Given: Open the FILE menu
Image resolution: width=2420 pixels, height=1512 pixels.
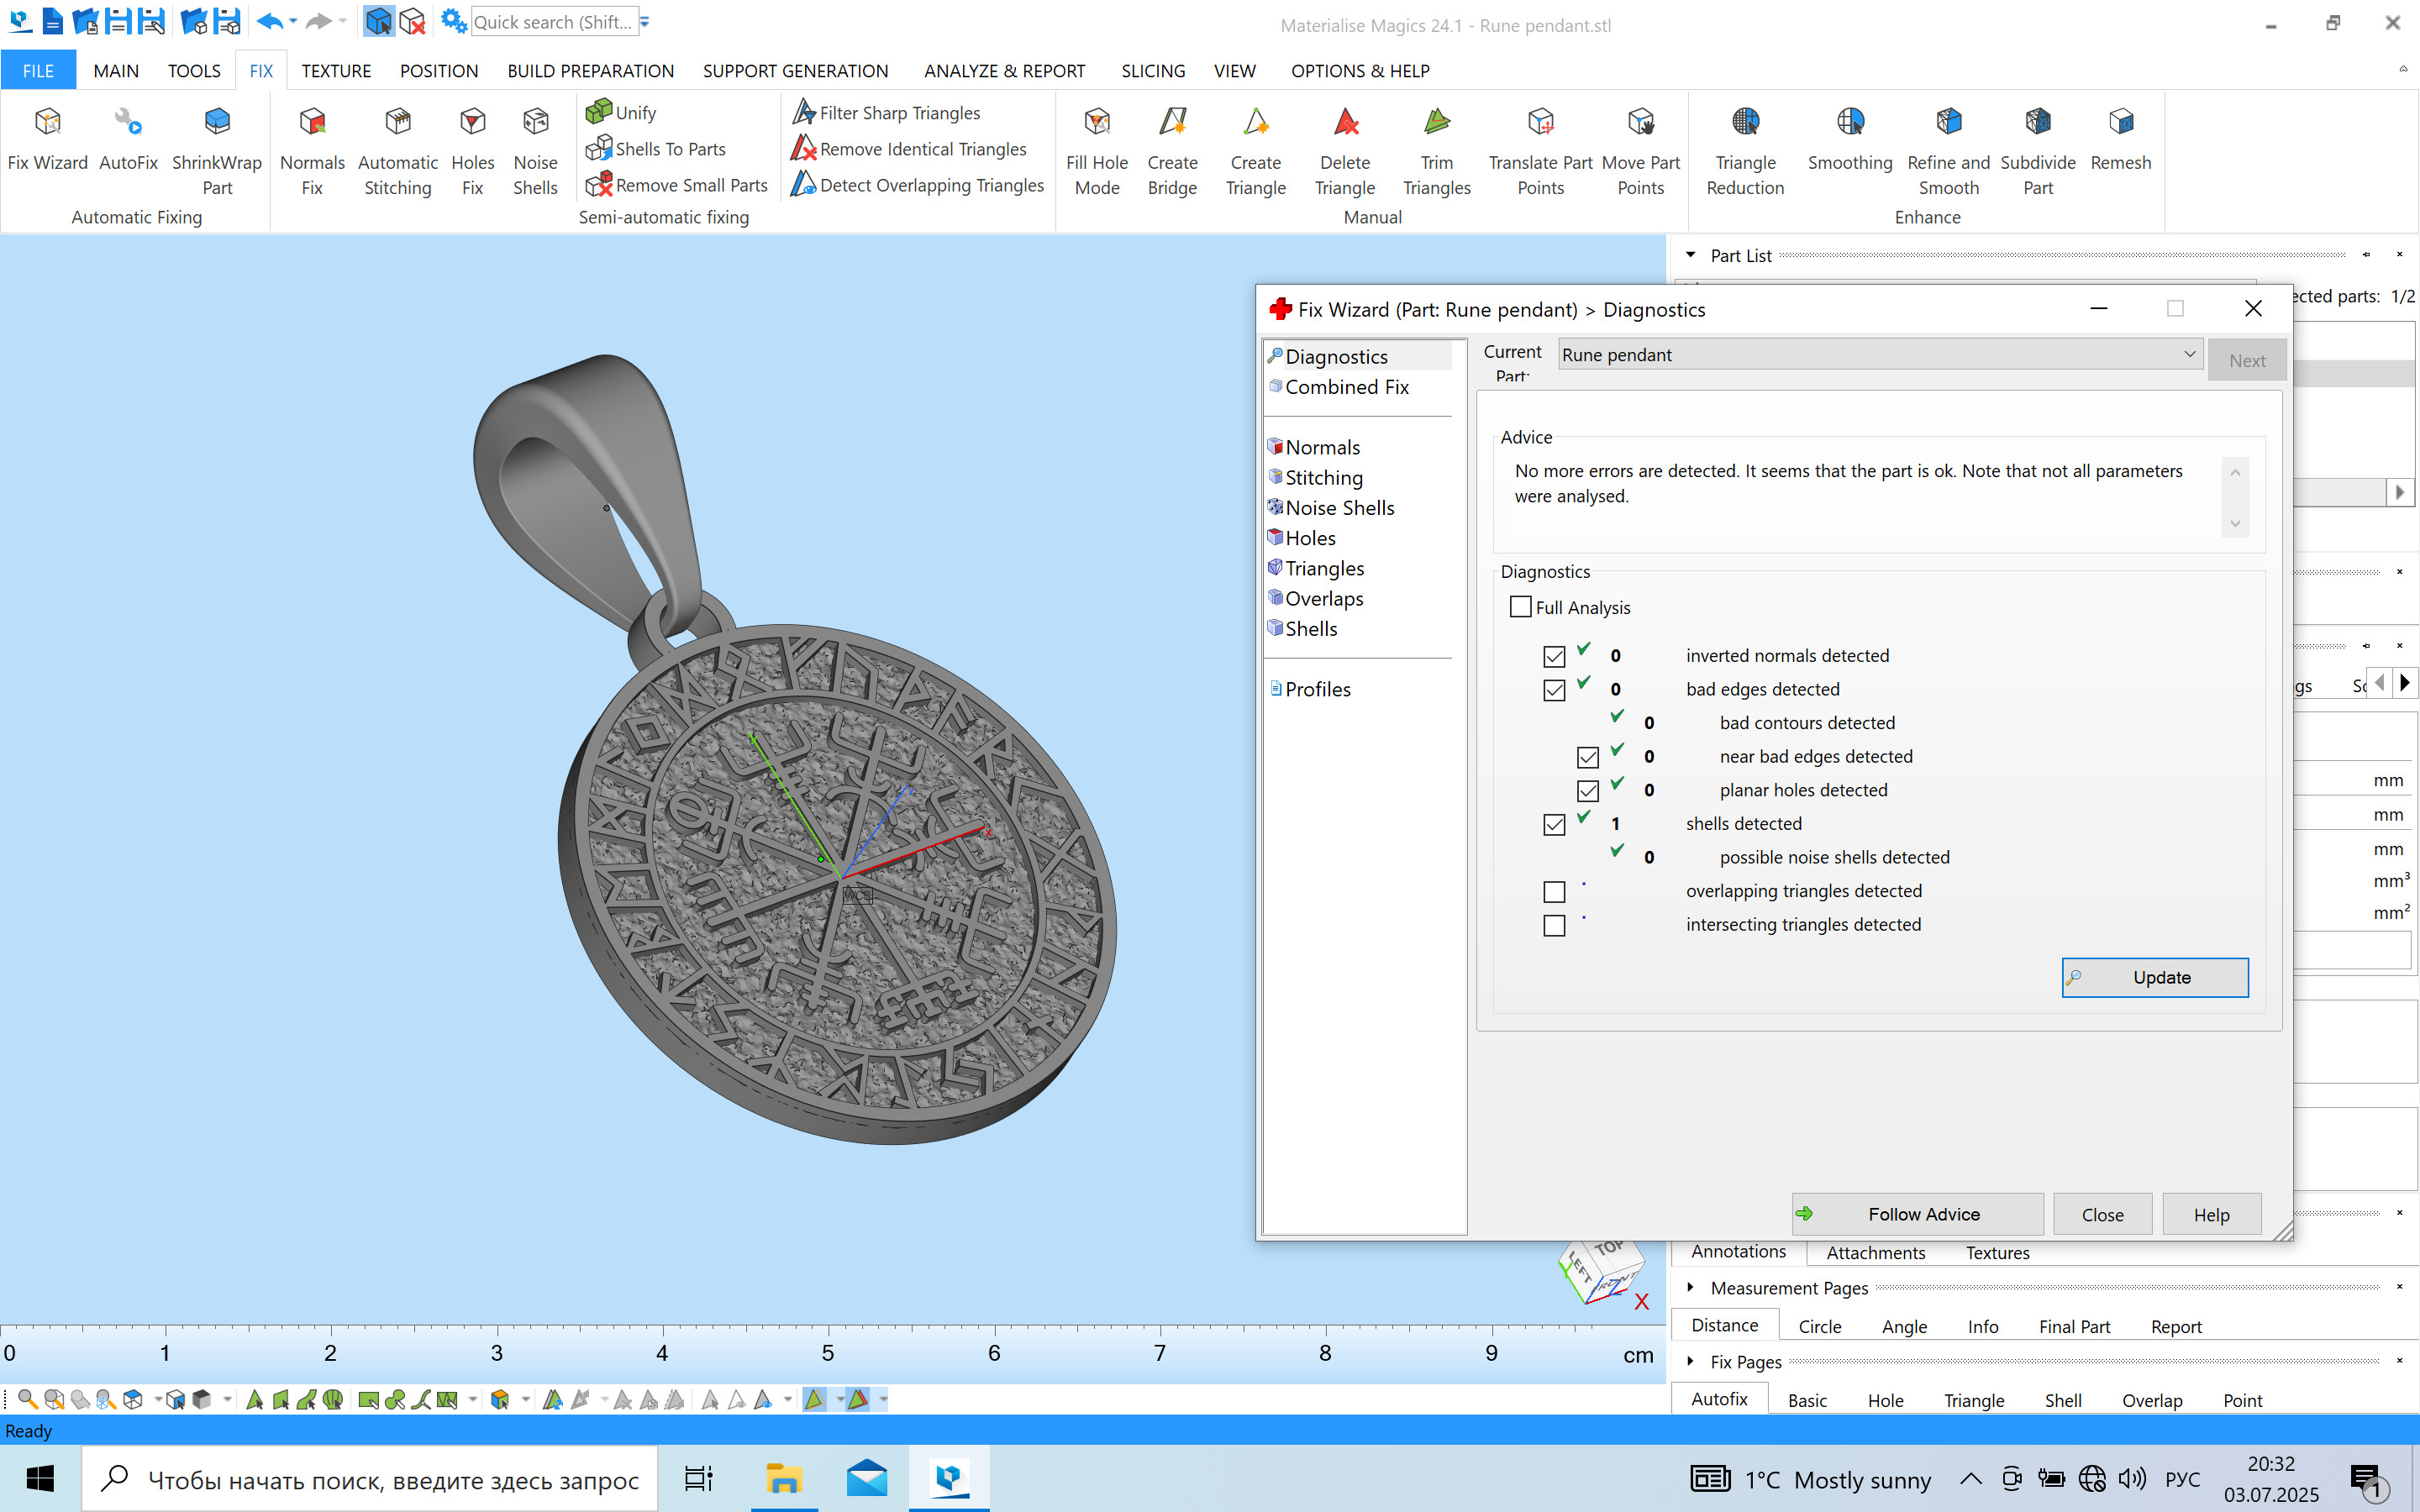Looking at the screenshot, I should [x=38, y=71].
